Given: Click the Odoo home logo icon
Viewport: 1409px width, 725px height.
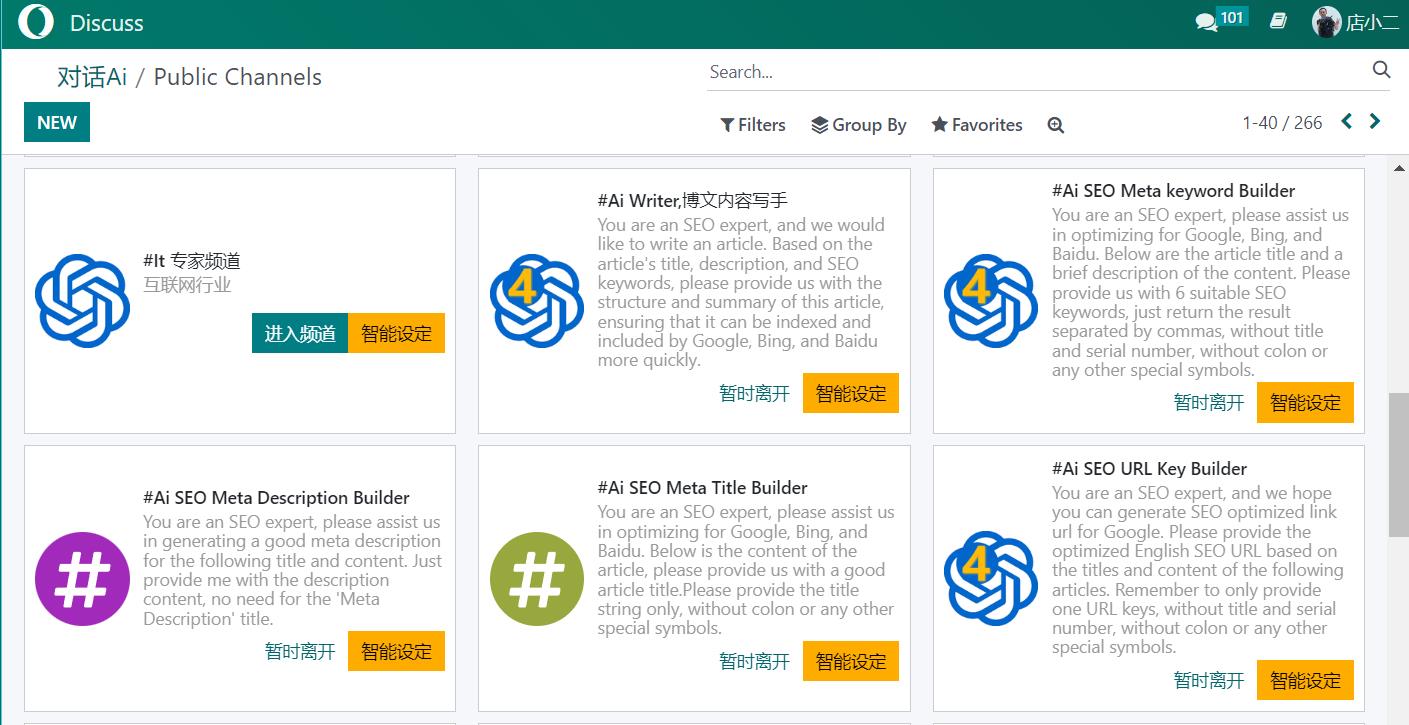Looking at the screenshot, I should (36, 22).
